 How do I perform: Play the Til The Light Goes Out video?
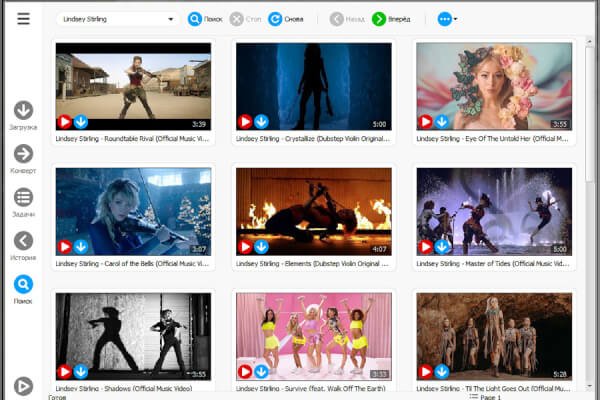point(425,372)
